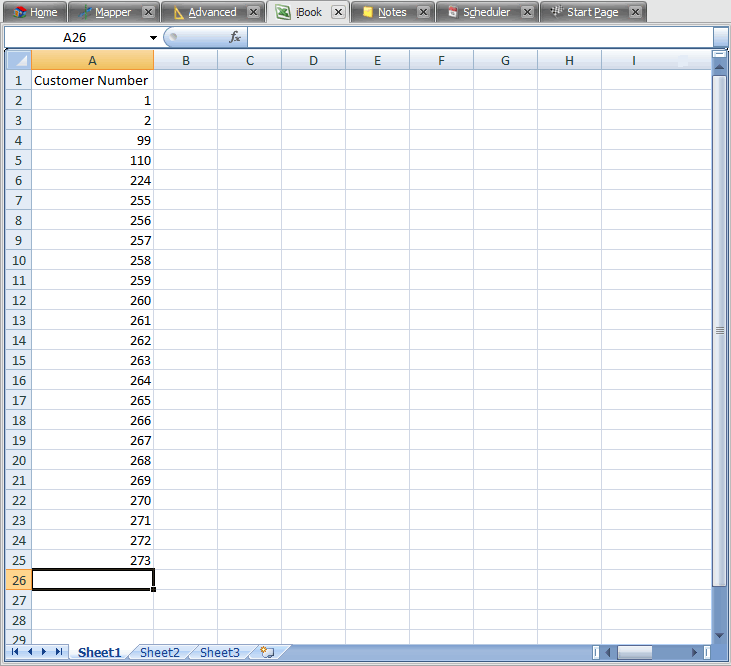This screenshot has height=666, width=731.
Task: Close the Mapper tab
Action: 148,12
